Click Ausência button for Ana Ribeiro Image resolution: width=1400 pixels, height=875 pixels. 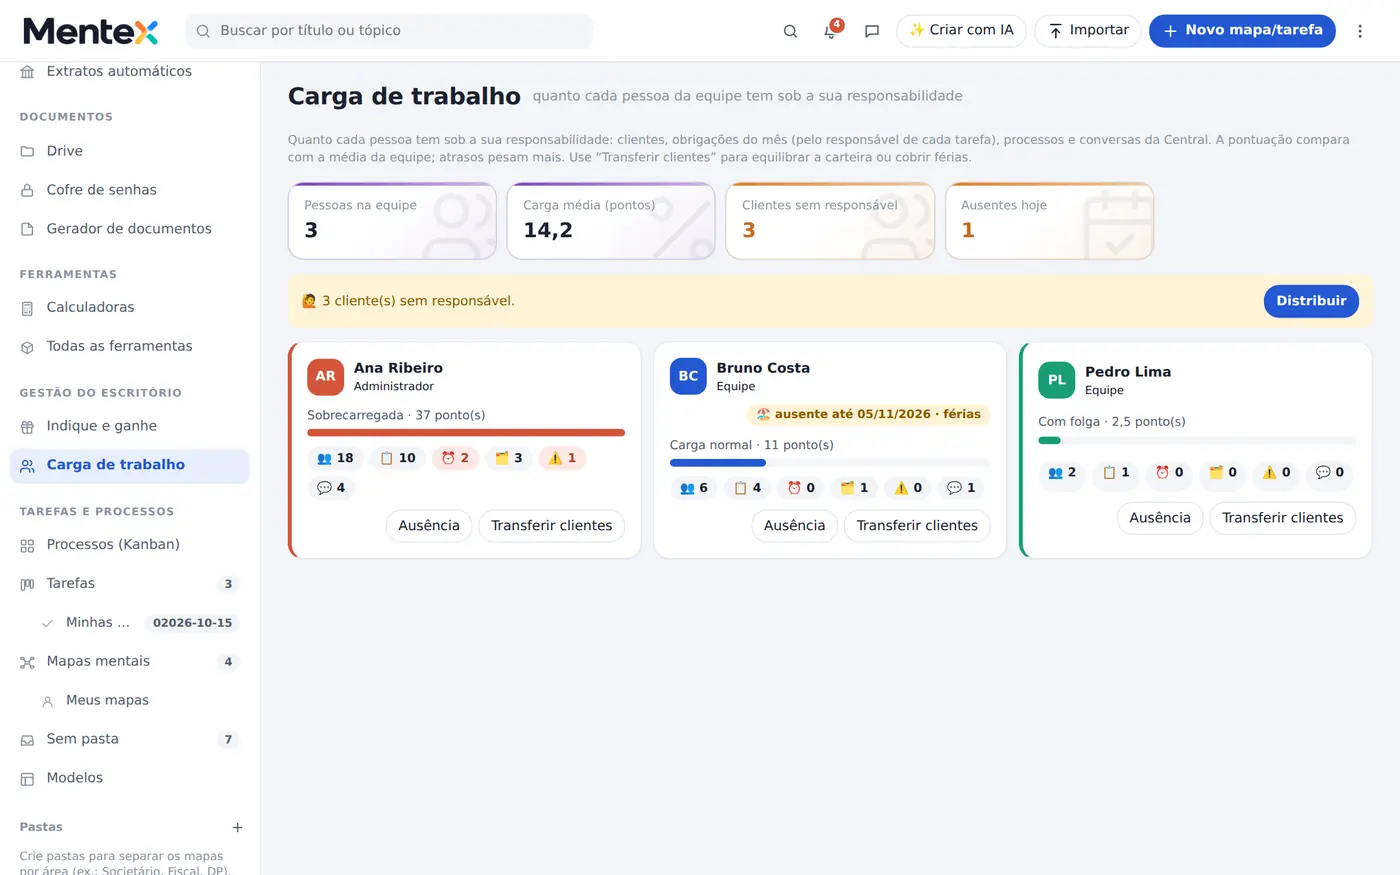429,526
